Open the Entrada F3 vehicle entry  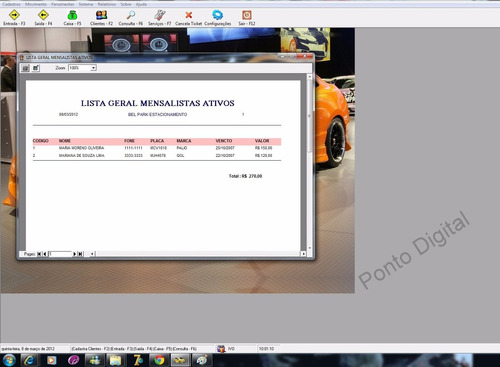14,18
